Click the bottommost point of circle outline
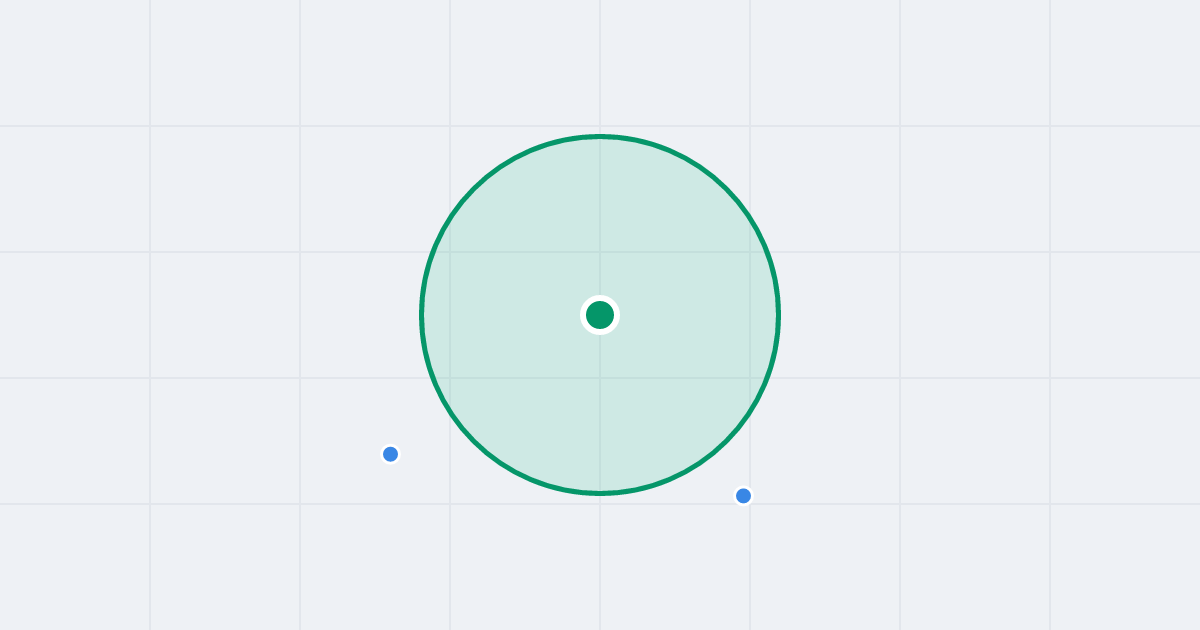The image size is (1200, 630). [600, 493]
